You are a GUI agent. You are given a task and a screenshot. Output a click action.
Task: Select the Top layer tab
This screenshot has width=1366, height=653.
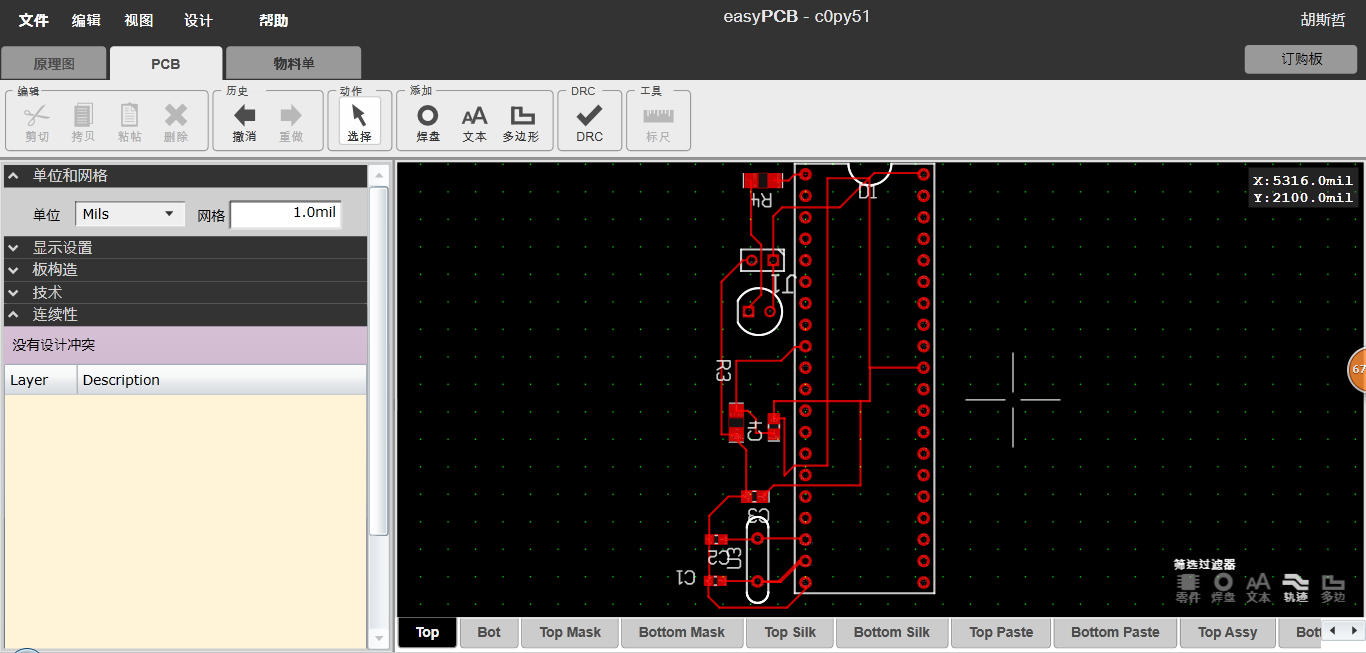coord(427,632)
